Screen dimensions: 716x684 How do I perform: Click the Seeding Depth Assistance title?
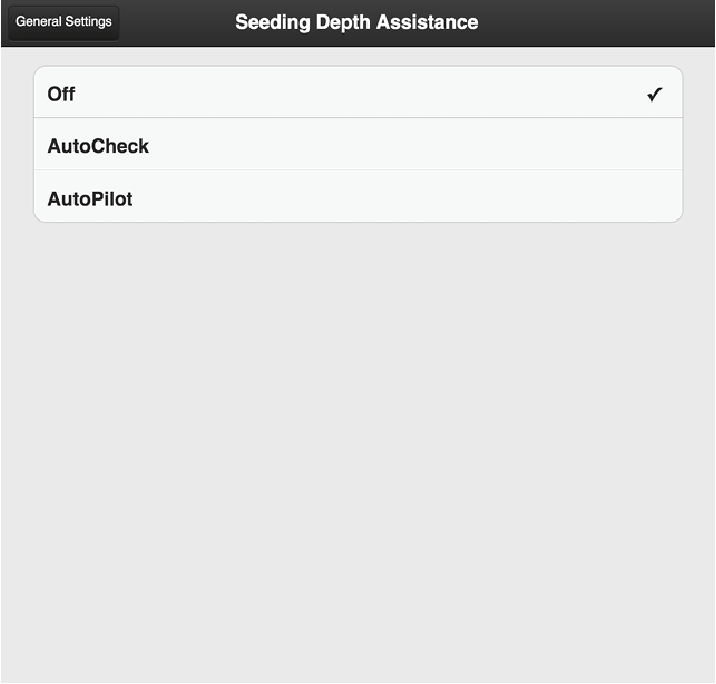[356, 22]
